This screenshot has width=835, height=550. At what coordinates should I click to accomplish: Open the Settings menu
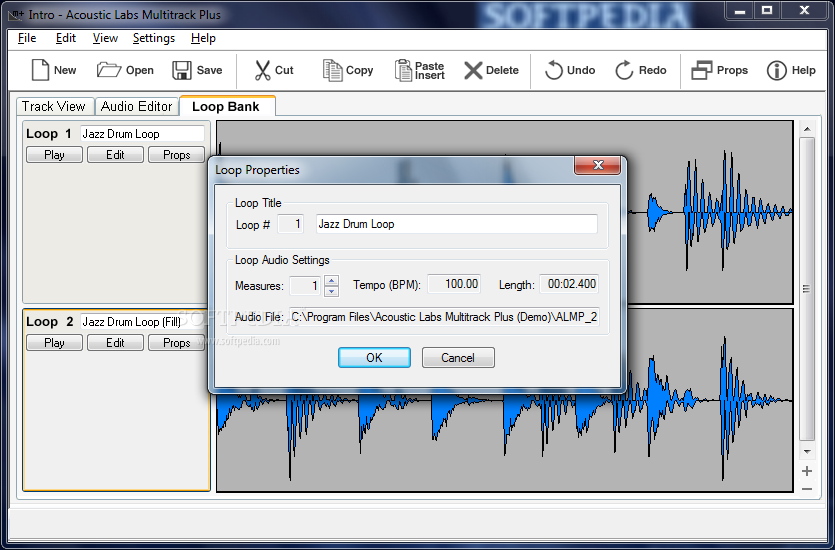click(x=154, y=38)
